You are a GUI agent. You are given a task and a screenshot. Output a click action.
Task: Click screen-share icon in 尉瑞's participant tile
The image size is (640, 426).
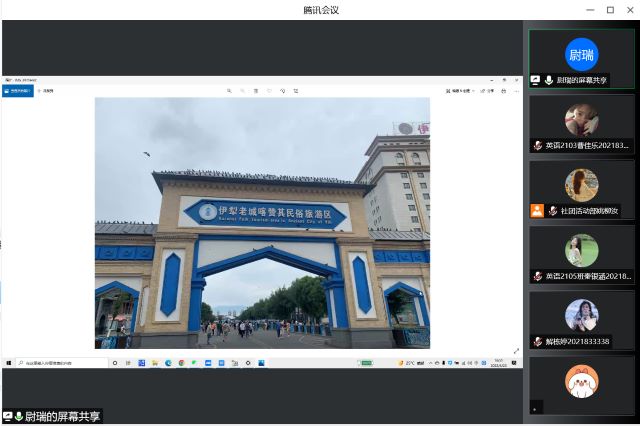[535, 80]
